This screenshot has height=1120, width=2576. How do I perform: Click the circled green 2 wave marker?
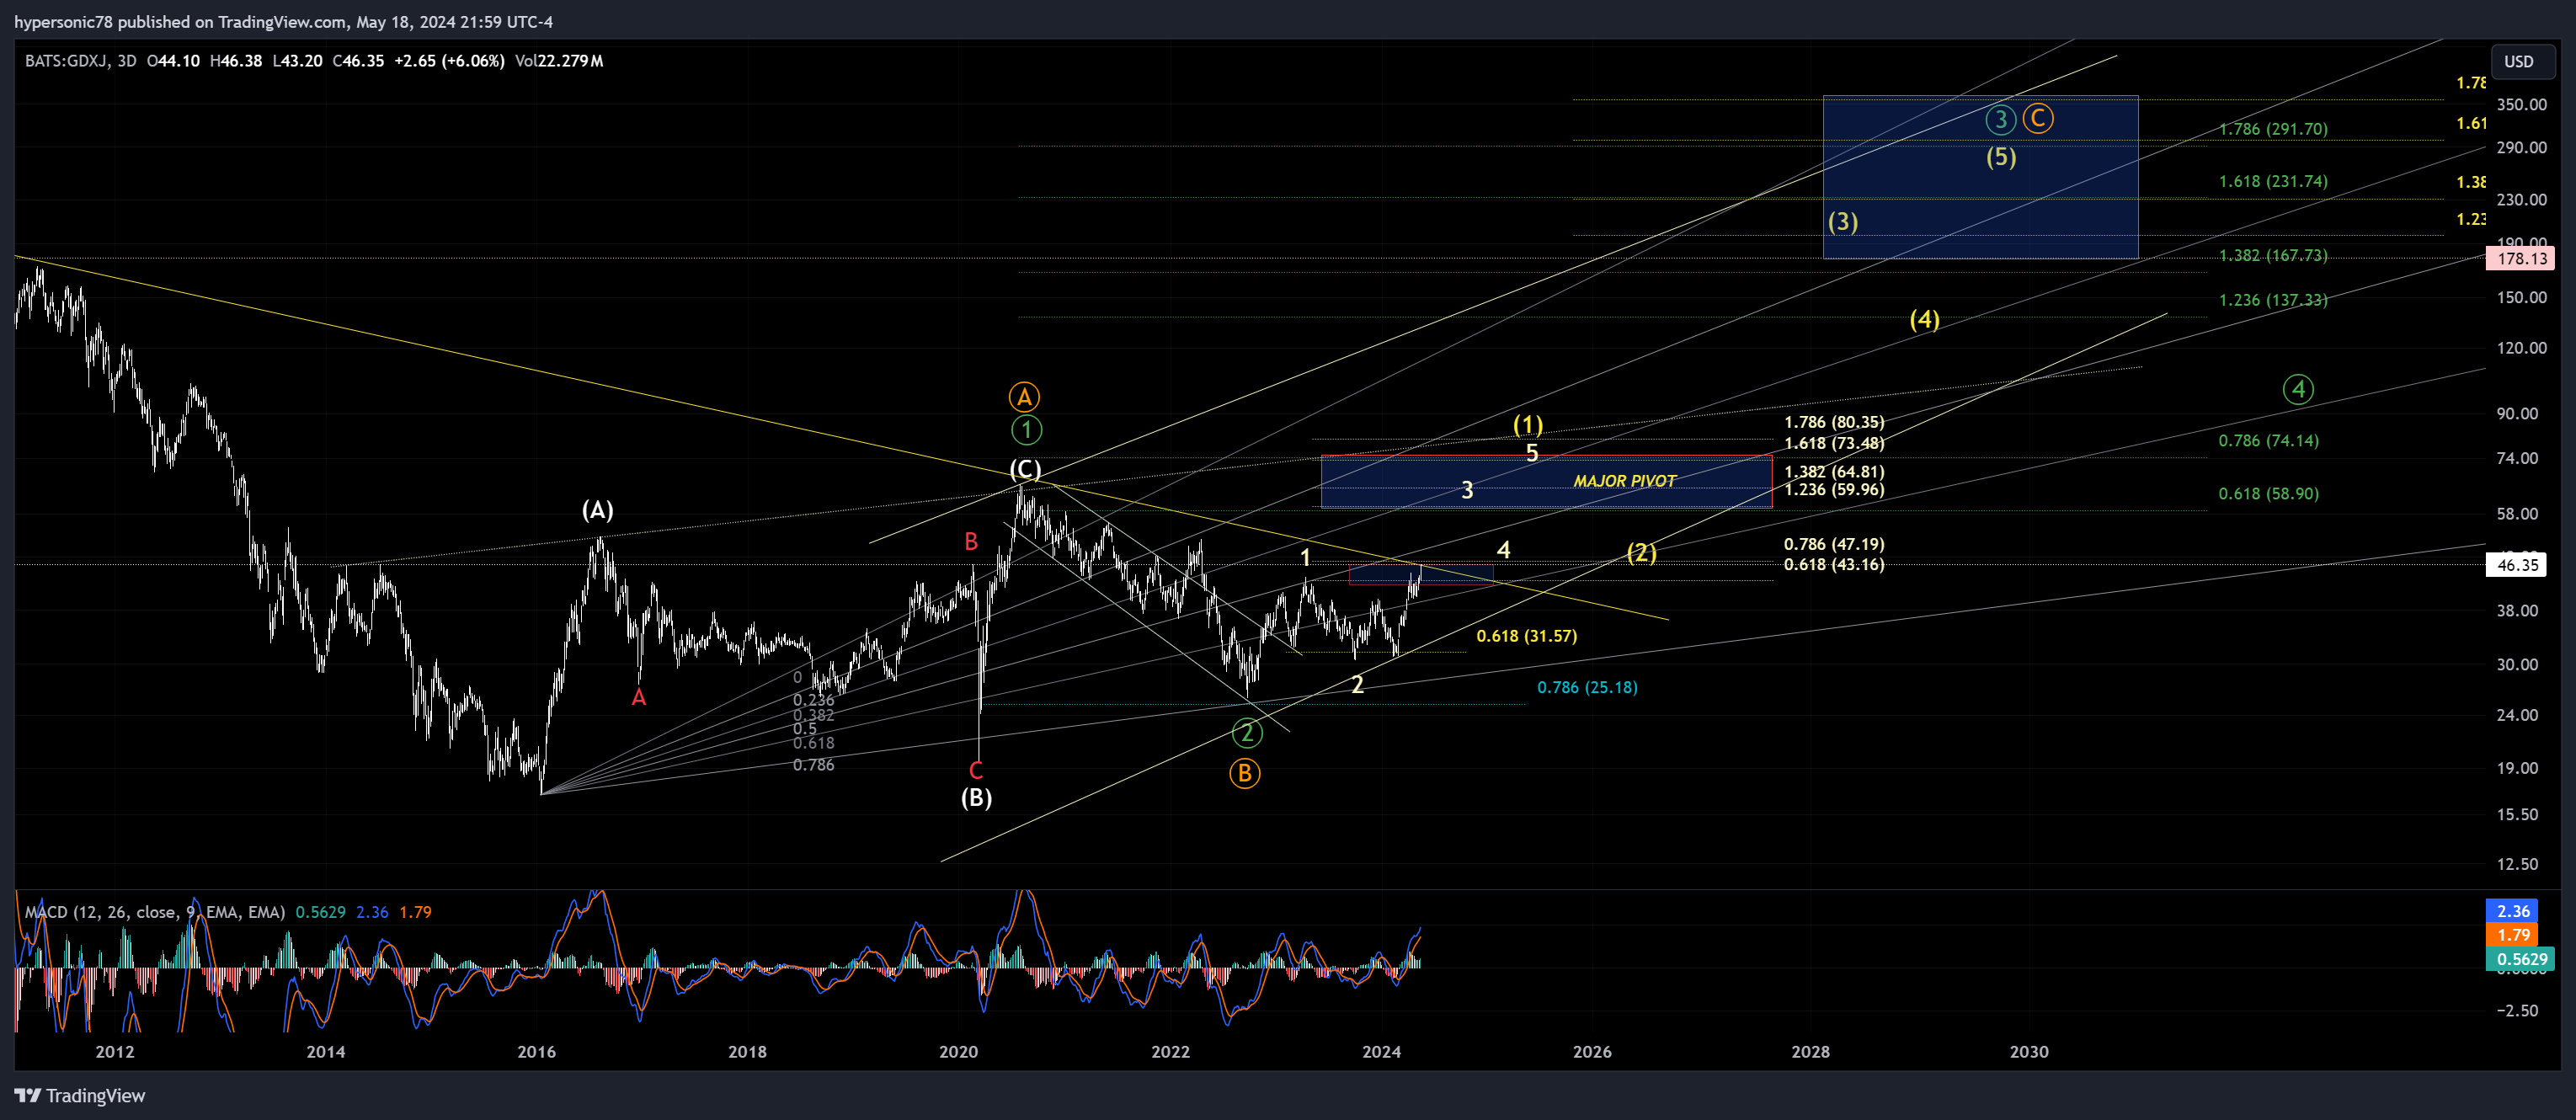[x=1246, y=733]
